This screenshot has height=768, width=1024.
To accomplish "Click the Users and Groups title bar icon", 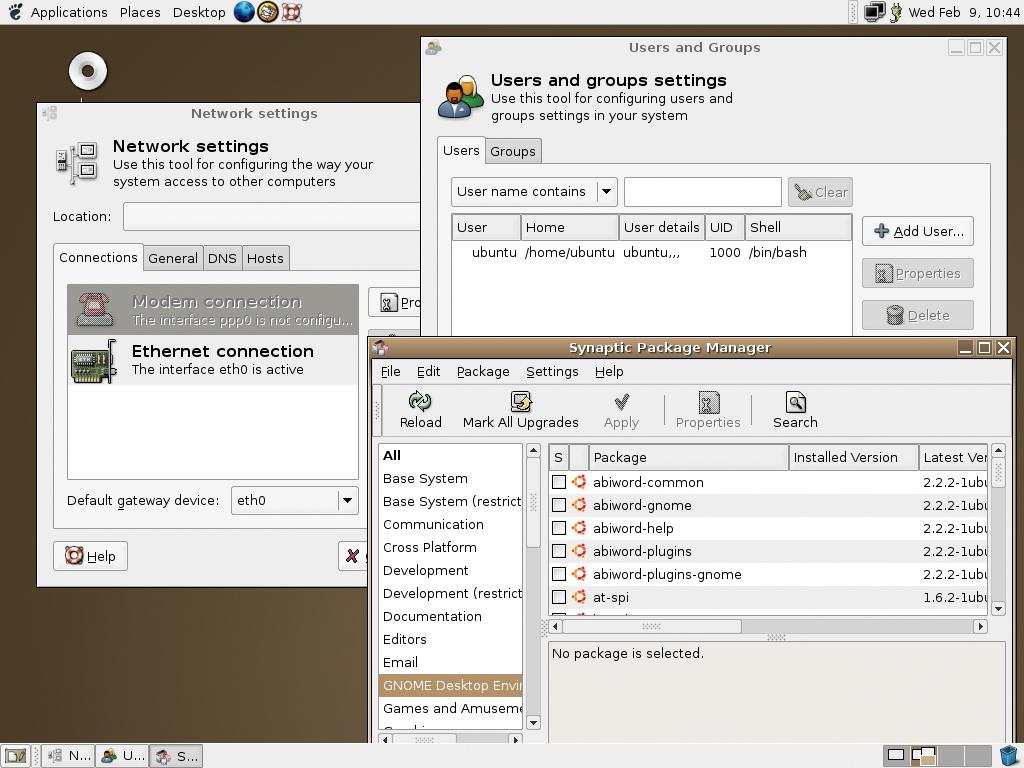I will pos(433,47).
